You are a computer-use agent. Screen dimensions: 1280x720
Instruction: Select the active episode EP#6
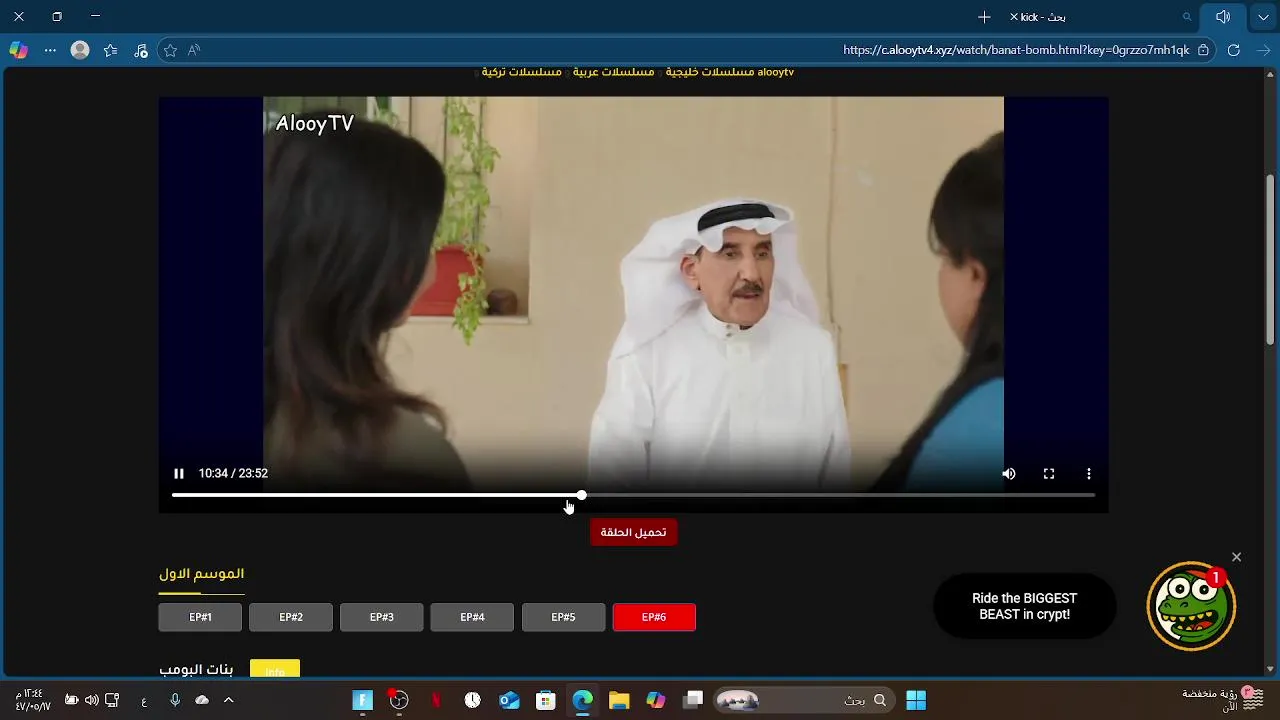(x=654, y=617)
